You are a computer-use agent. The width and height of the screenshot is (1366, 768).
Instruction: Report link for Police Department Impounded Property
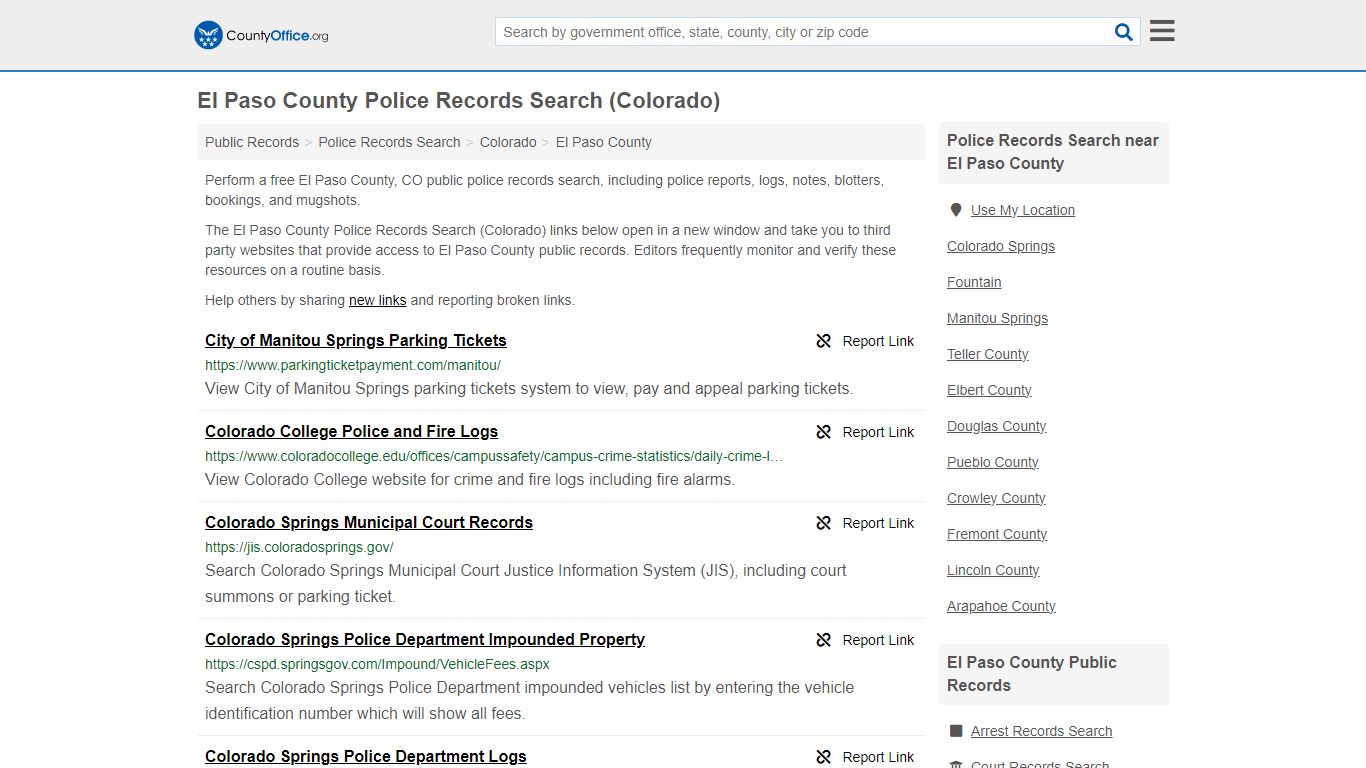[878, 640]
